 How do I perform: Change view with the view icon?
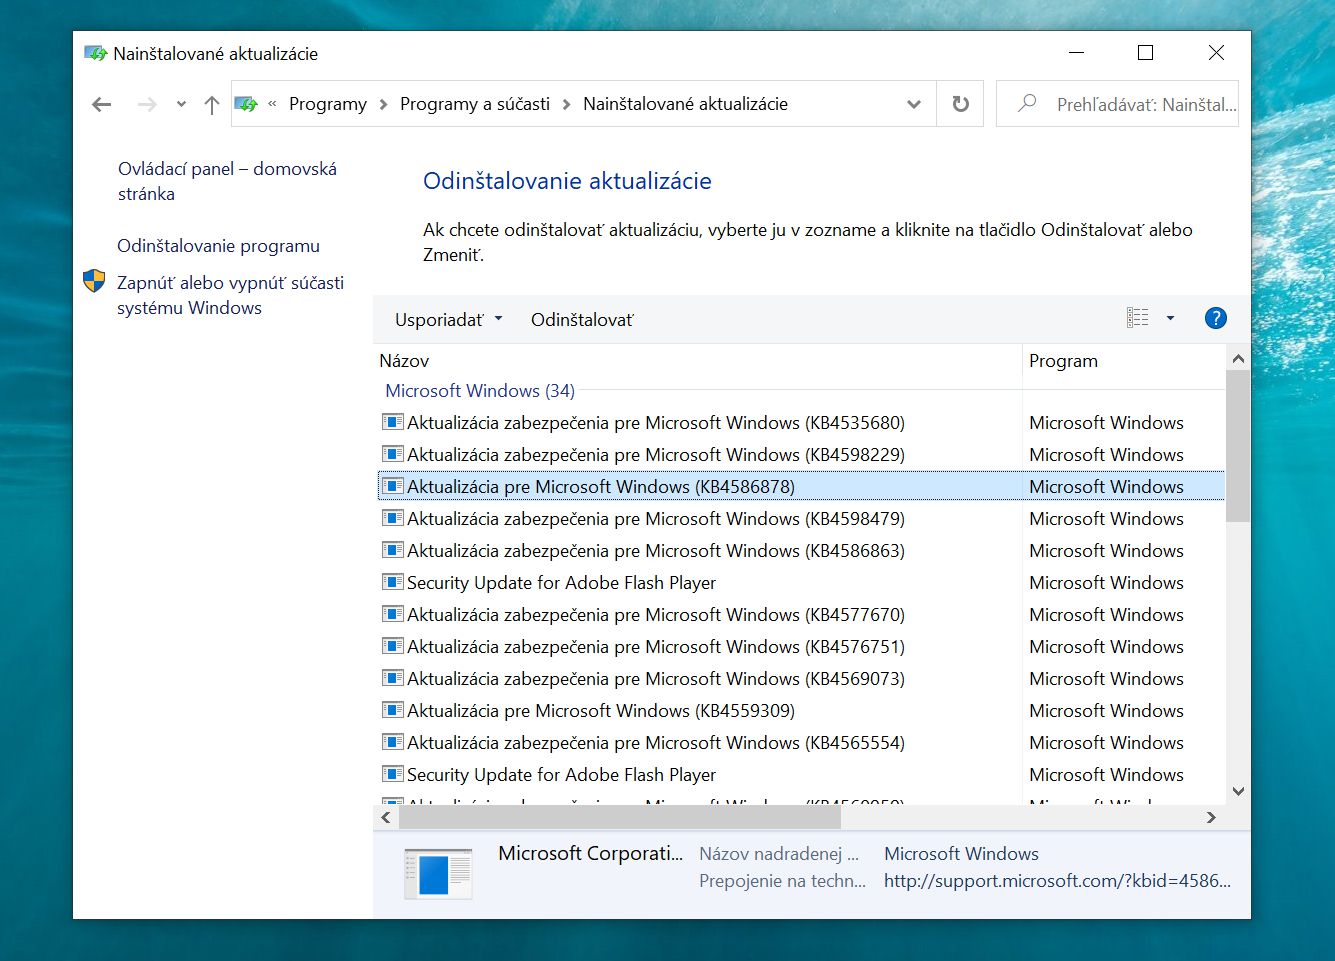(x=1138, y=318)
